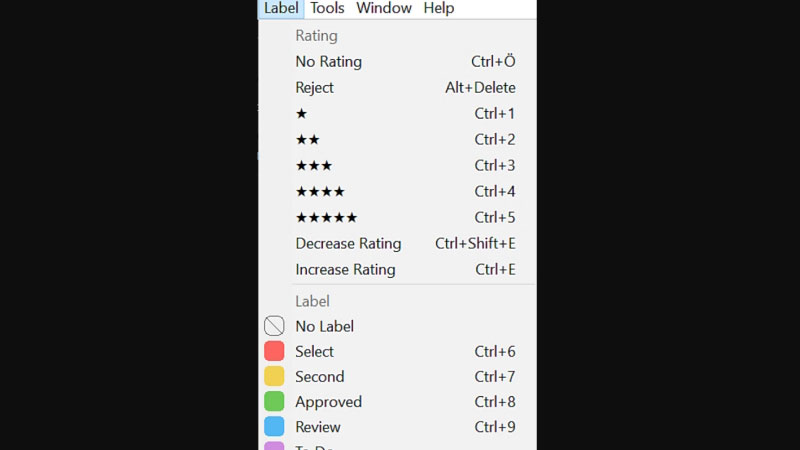
Task: Open the Window menu
Action: tap(384, 8)
